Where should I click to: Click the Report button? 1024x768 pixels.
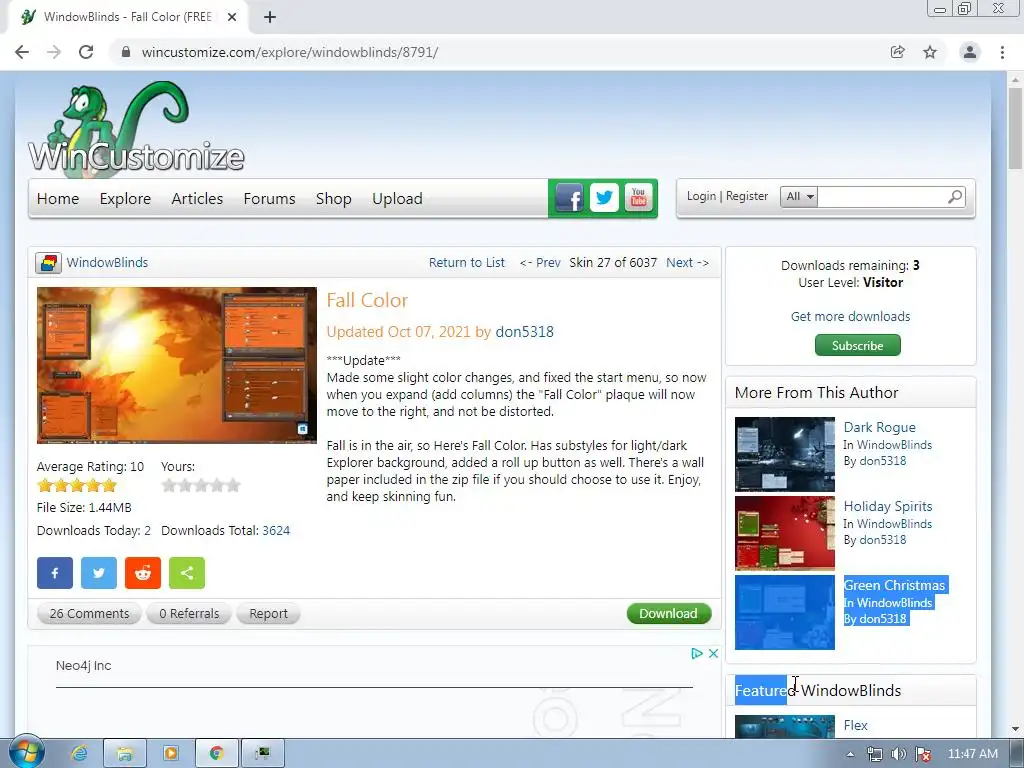(268, 614)
